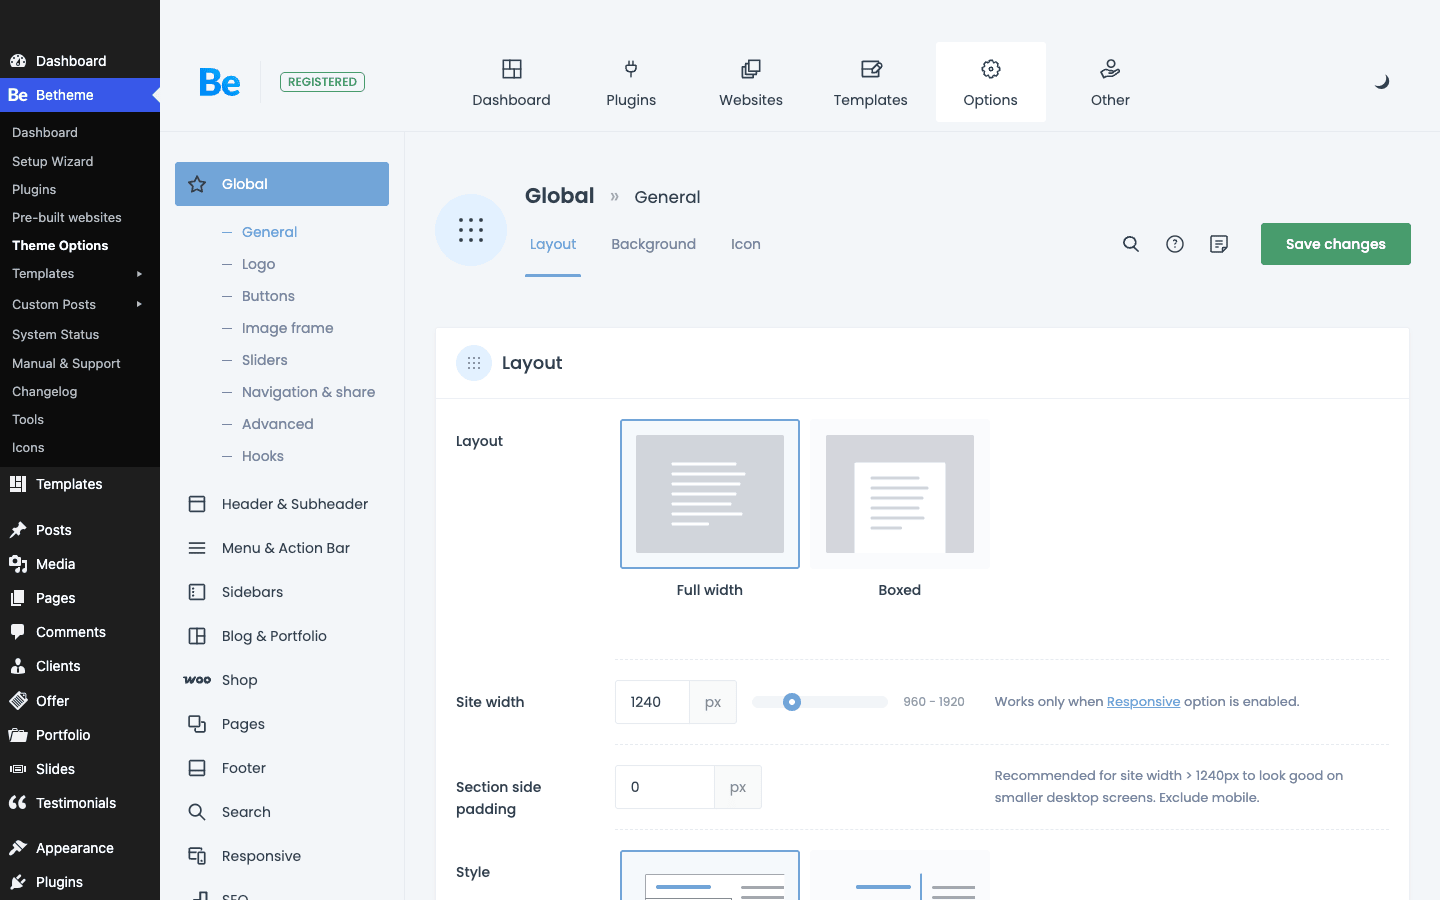The width and height of the screenshot is (1440, 900).
Task: Expand the Menu & Action Bar section
Action: click(282, 548)
